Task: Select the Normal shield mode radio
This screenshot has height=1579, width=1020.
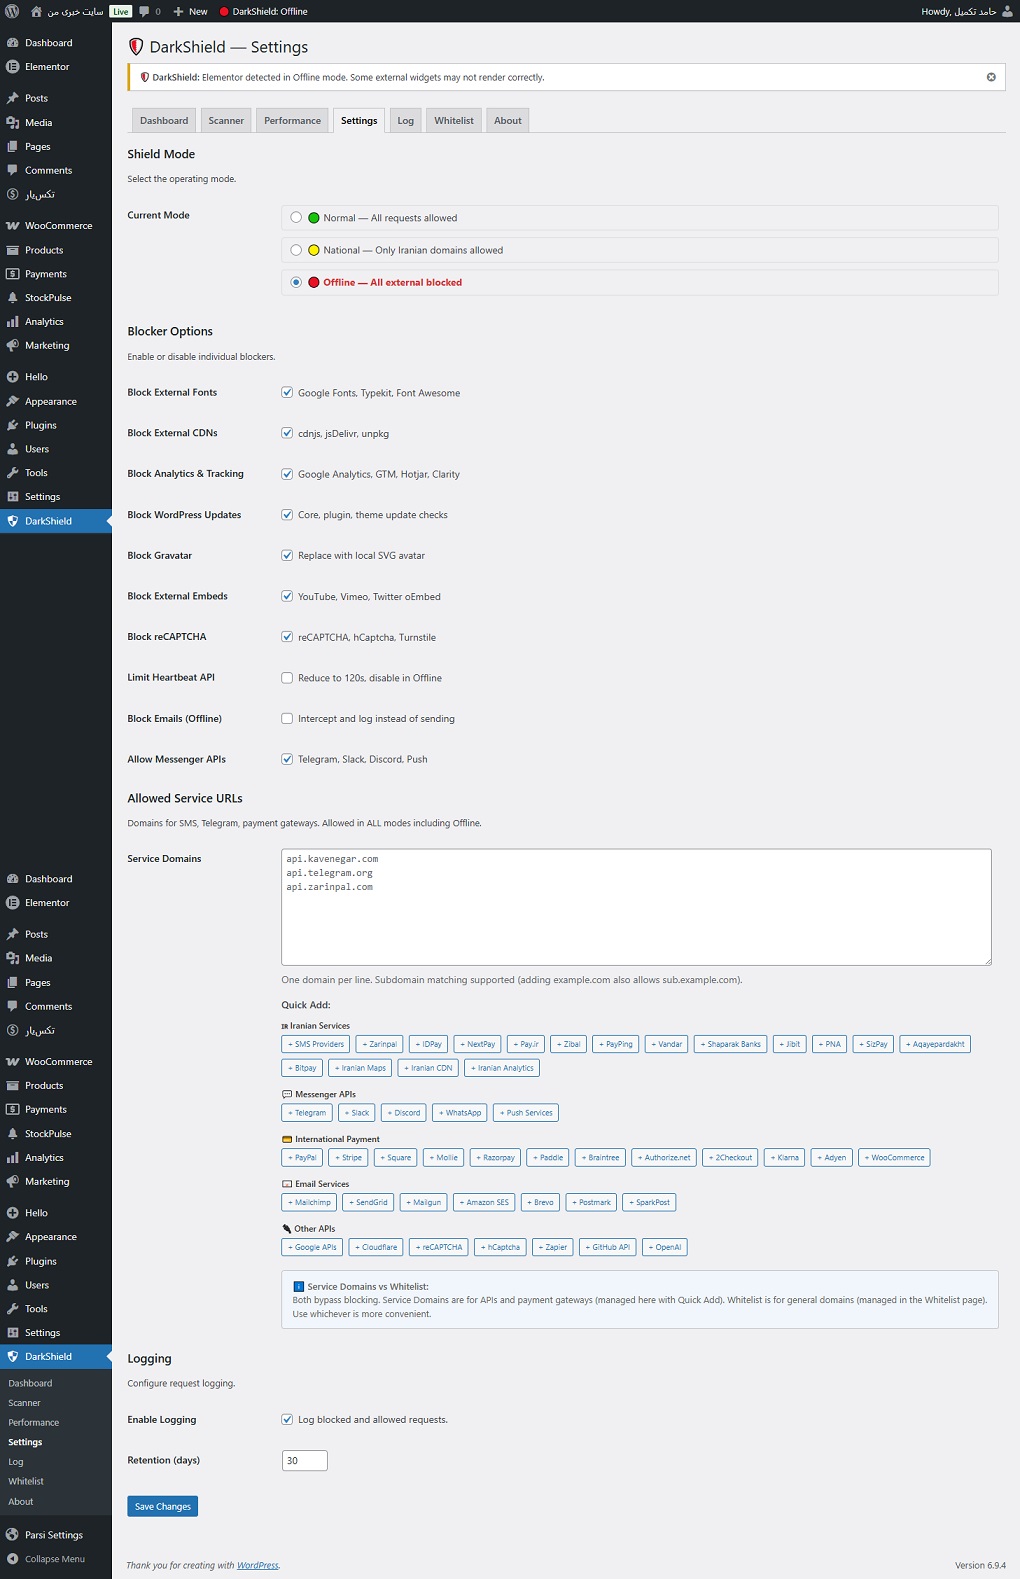Action: click(296, 218)
